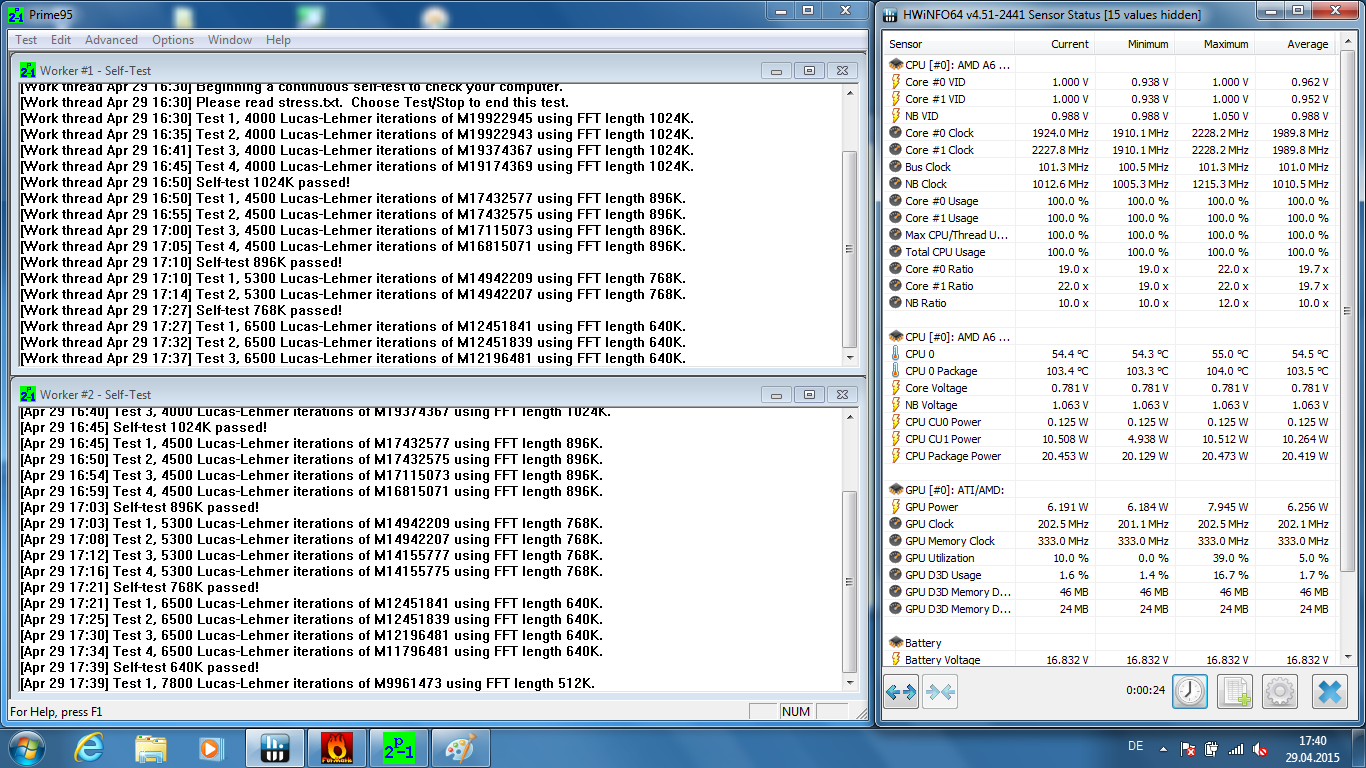Open the Advanced menu in Prime95
This screenshot has width=1366, height=768.
click(x=111, y=40)
